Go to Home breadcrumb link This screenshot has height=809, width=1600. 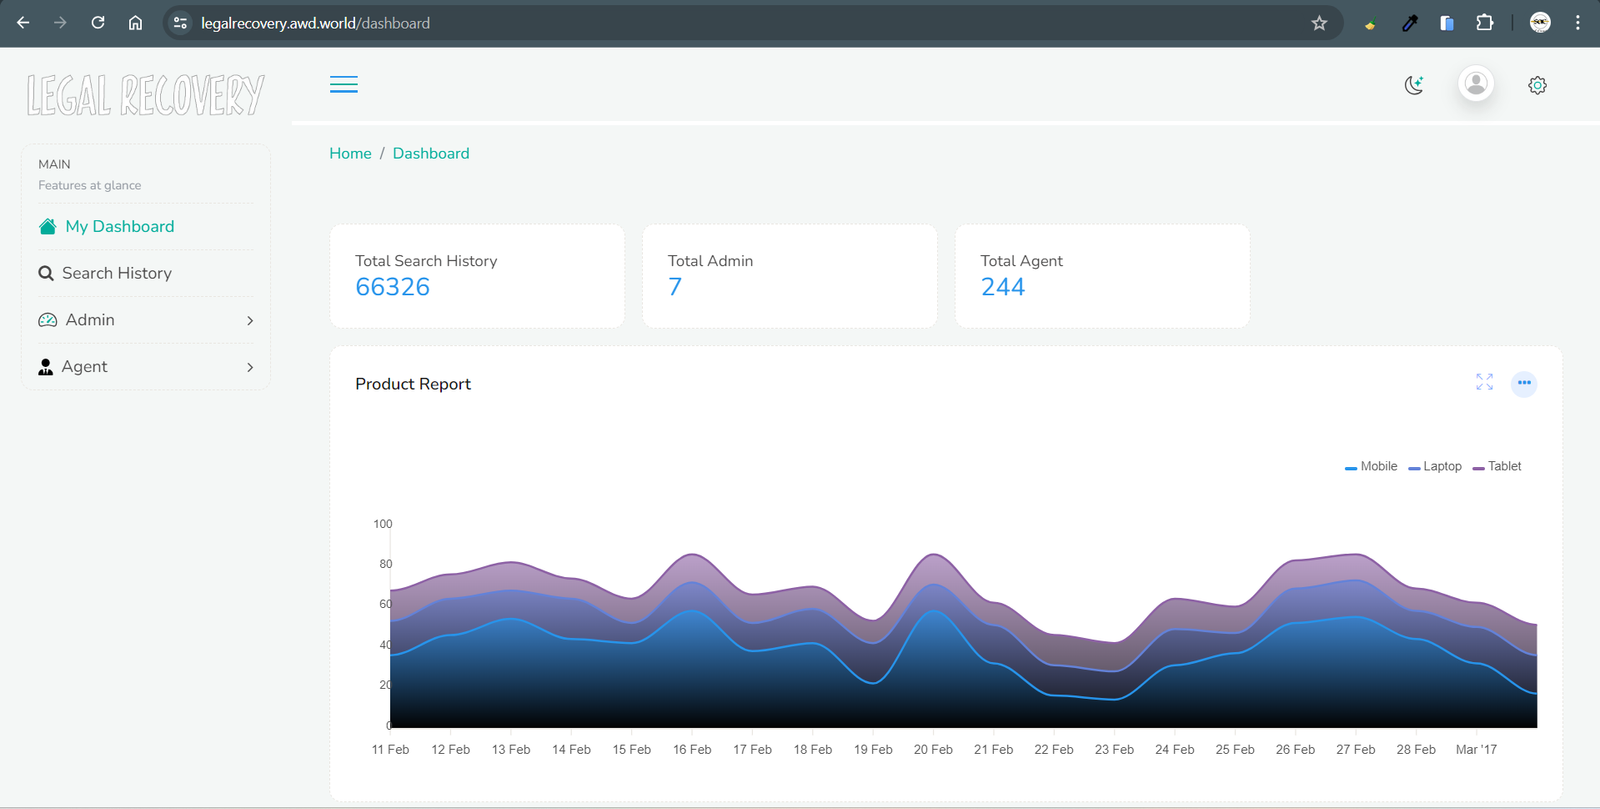350,153
